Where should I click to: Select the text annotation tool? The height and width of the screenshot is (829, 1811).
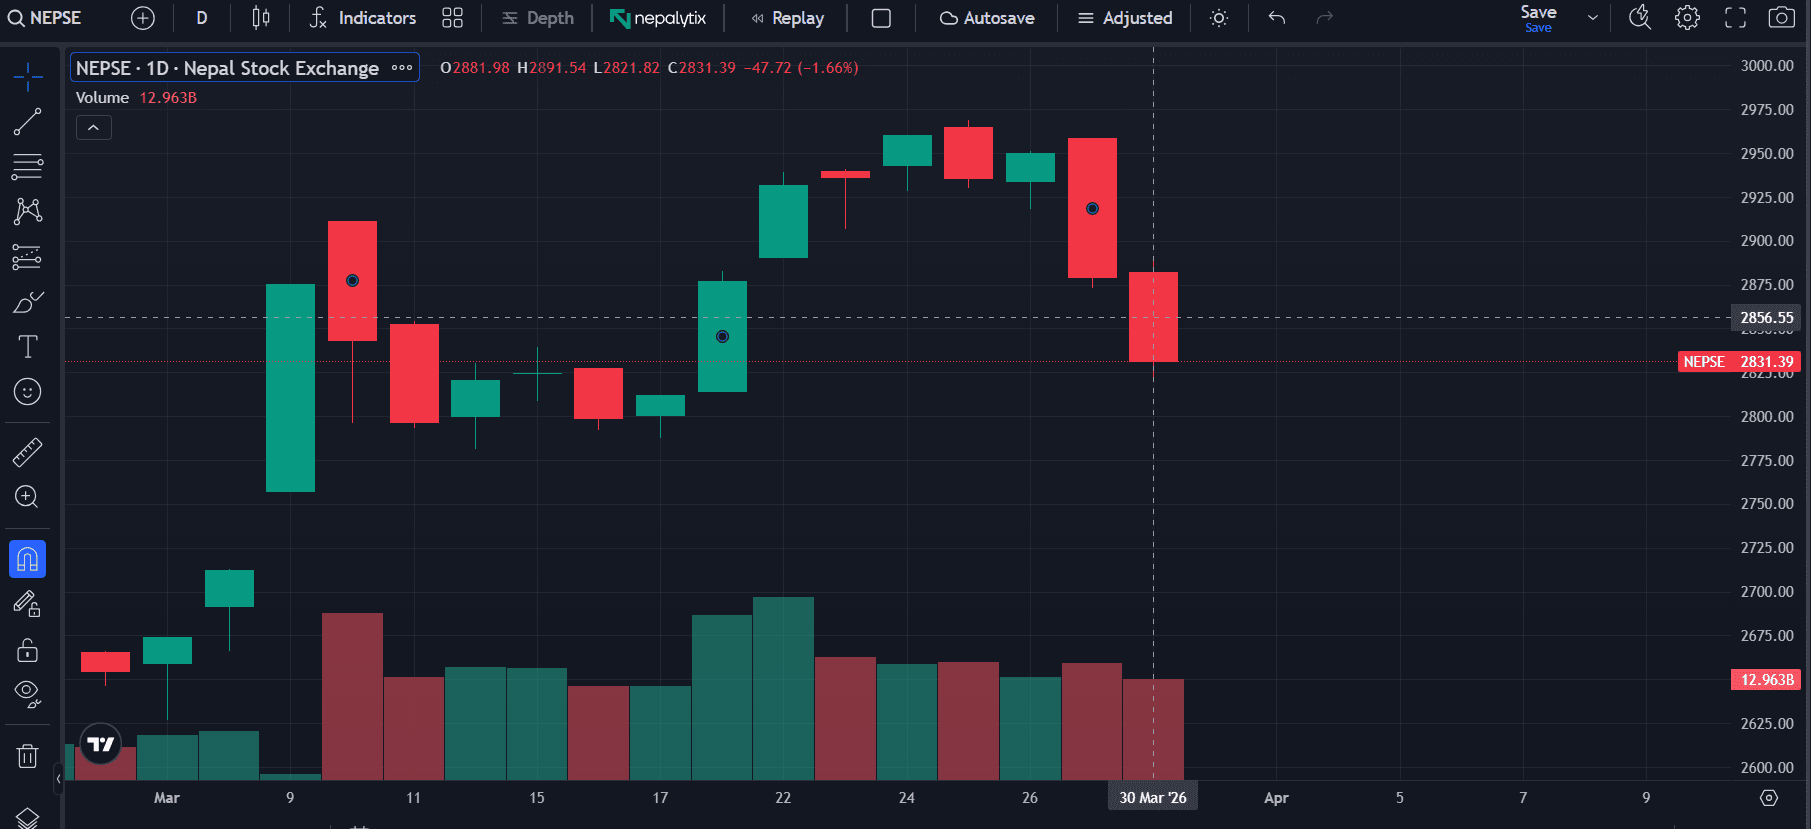pos(27,347)
